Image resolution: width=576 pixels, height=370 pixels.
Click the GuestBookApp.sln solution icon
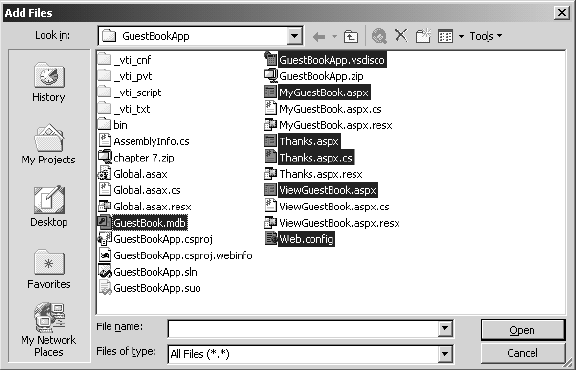point(105,272)
